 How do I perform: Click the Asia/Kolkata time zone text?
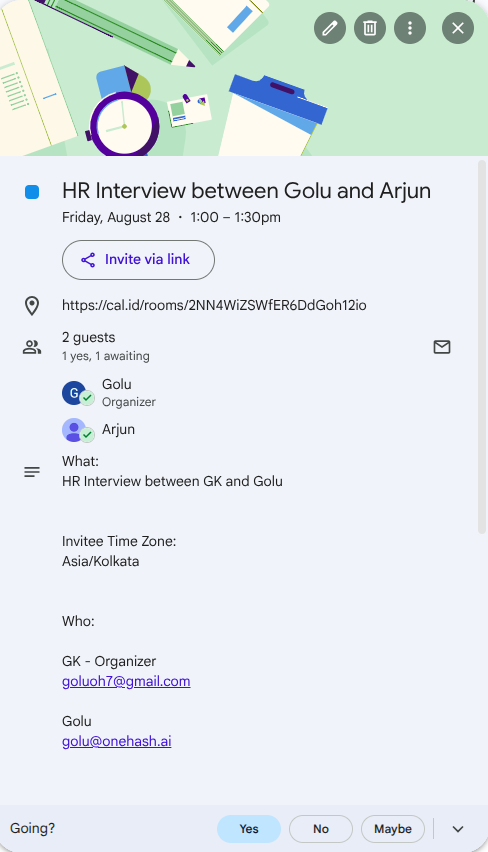101,561
